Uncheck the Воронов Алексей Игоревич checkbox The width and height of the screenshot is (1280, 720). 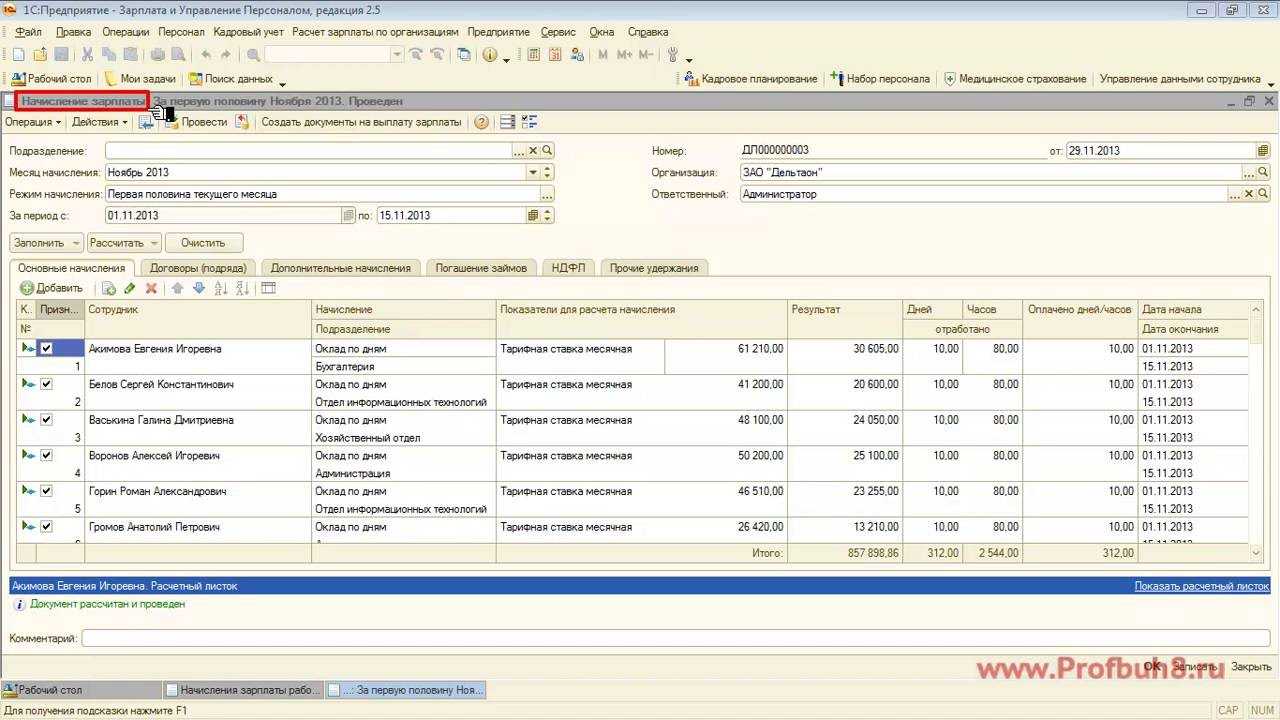pyautogui.click(x=46, y=455)
